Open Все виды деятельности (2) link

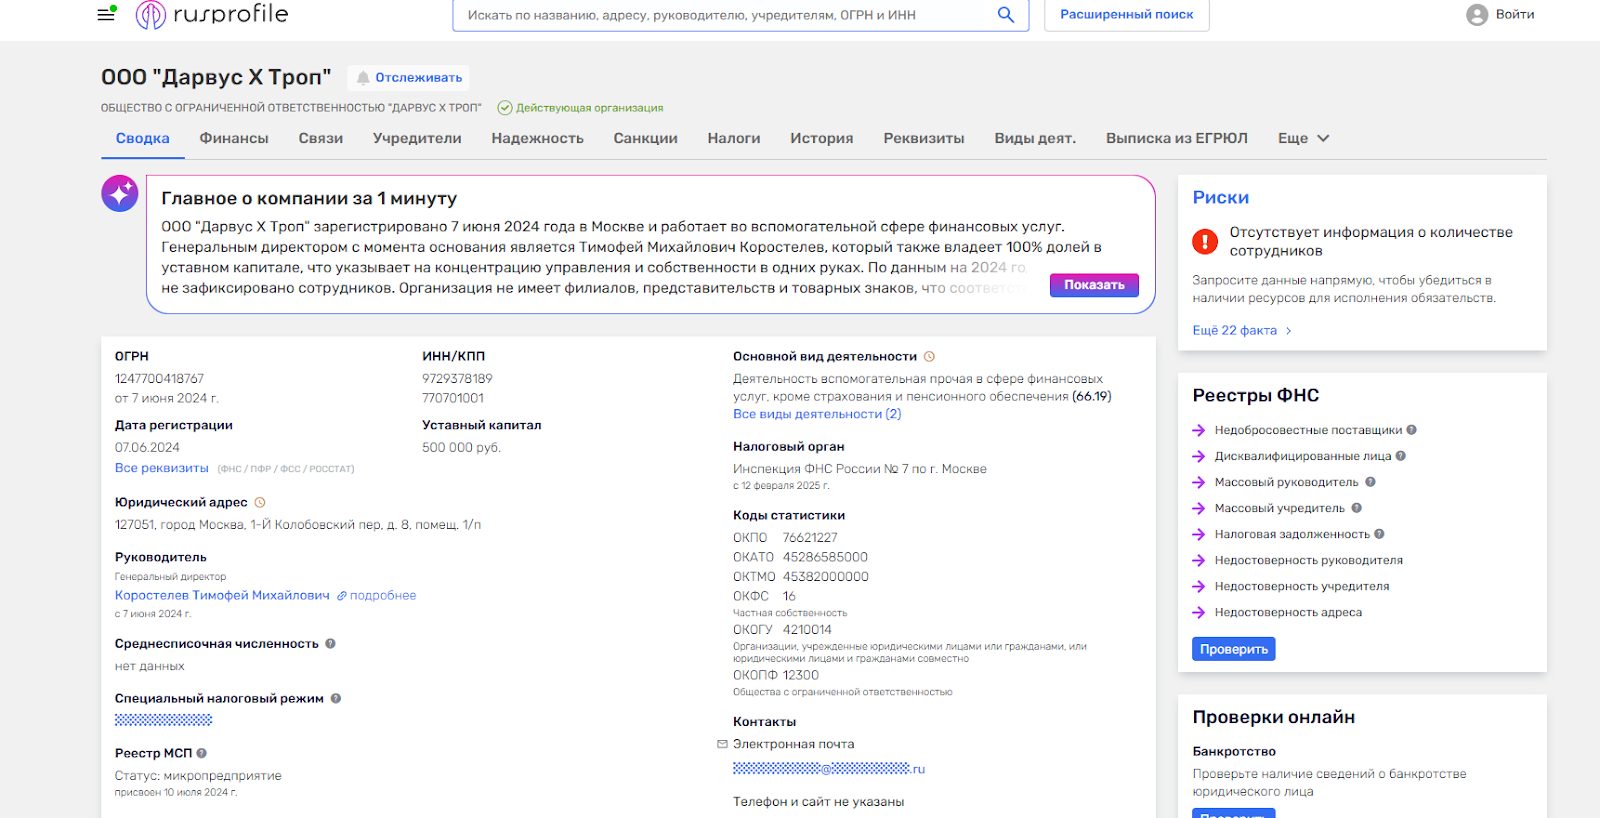pyautogui.click(x=817, y=414)
